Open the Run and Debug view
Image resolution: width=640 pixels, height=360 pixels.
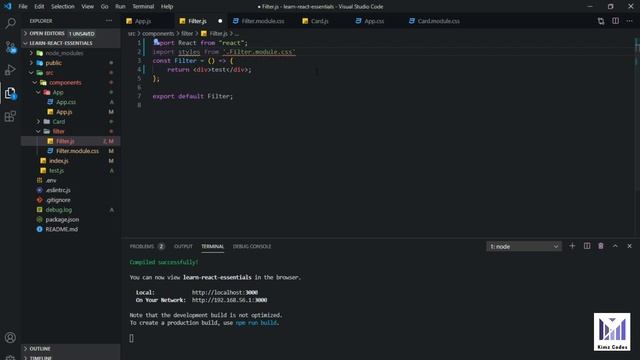tap(10, 70)
